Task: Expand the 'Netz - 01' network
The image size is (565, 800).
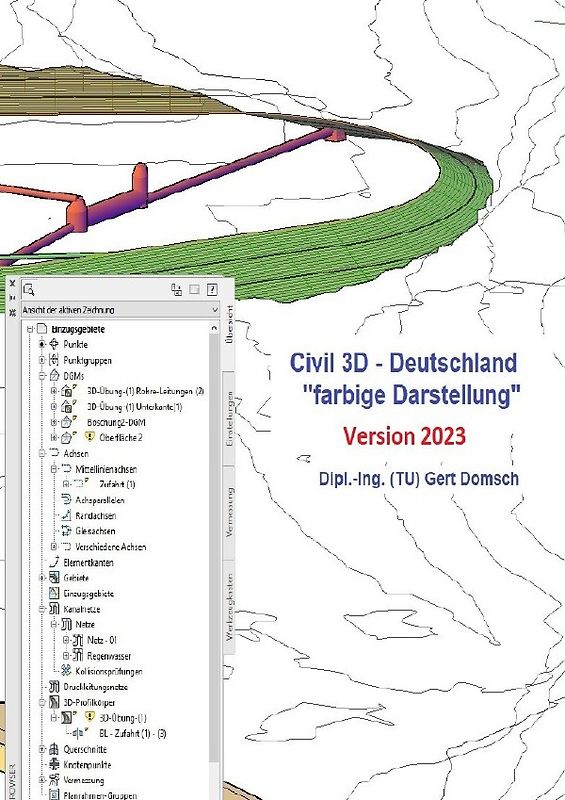Action: point(66,640)
